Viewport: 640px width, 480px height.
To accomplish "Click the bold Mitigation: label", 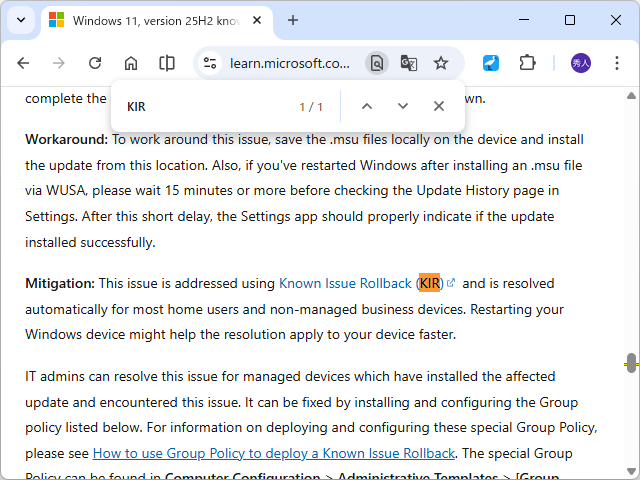I will coord(60,283).
